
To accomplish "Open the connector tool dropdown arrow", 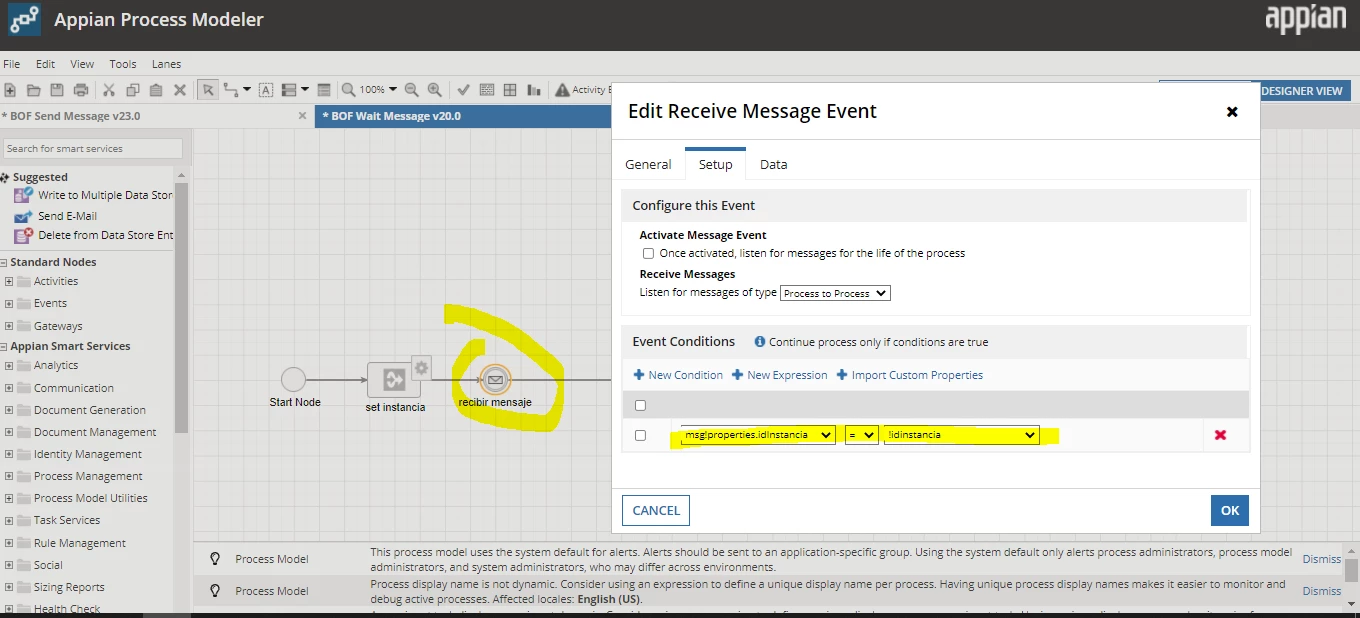I will tap(247, 90).
